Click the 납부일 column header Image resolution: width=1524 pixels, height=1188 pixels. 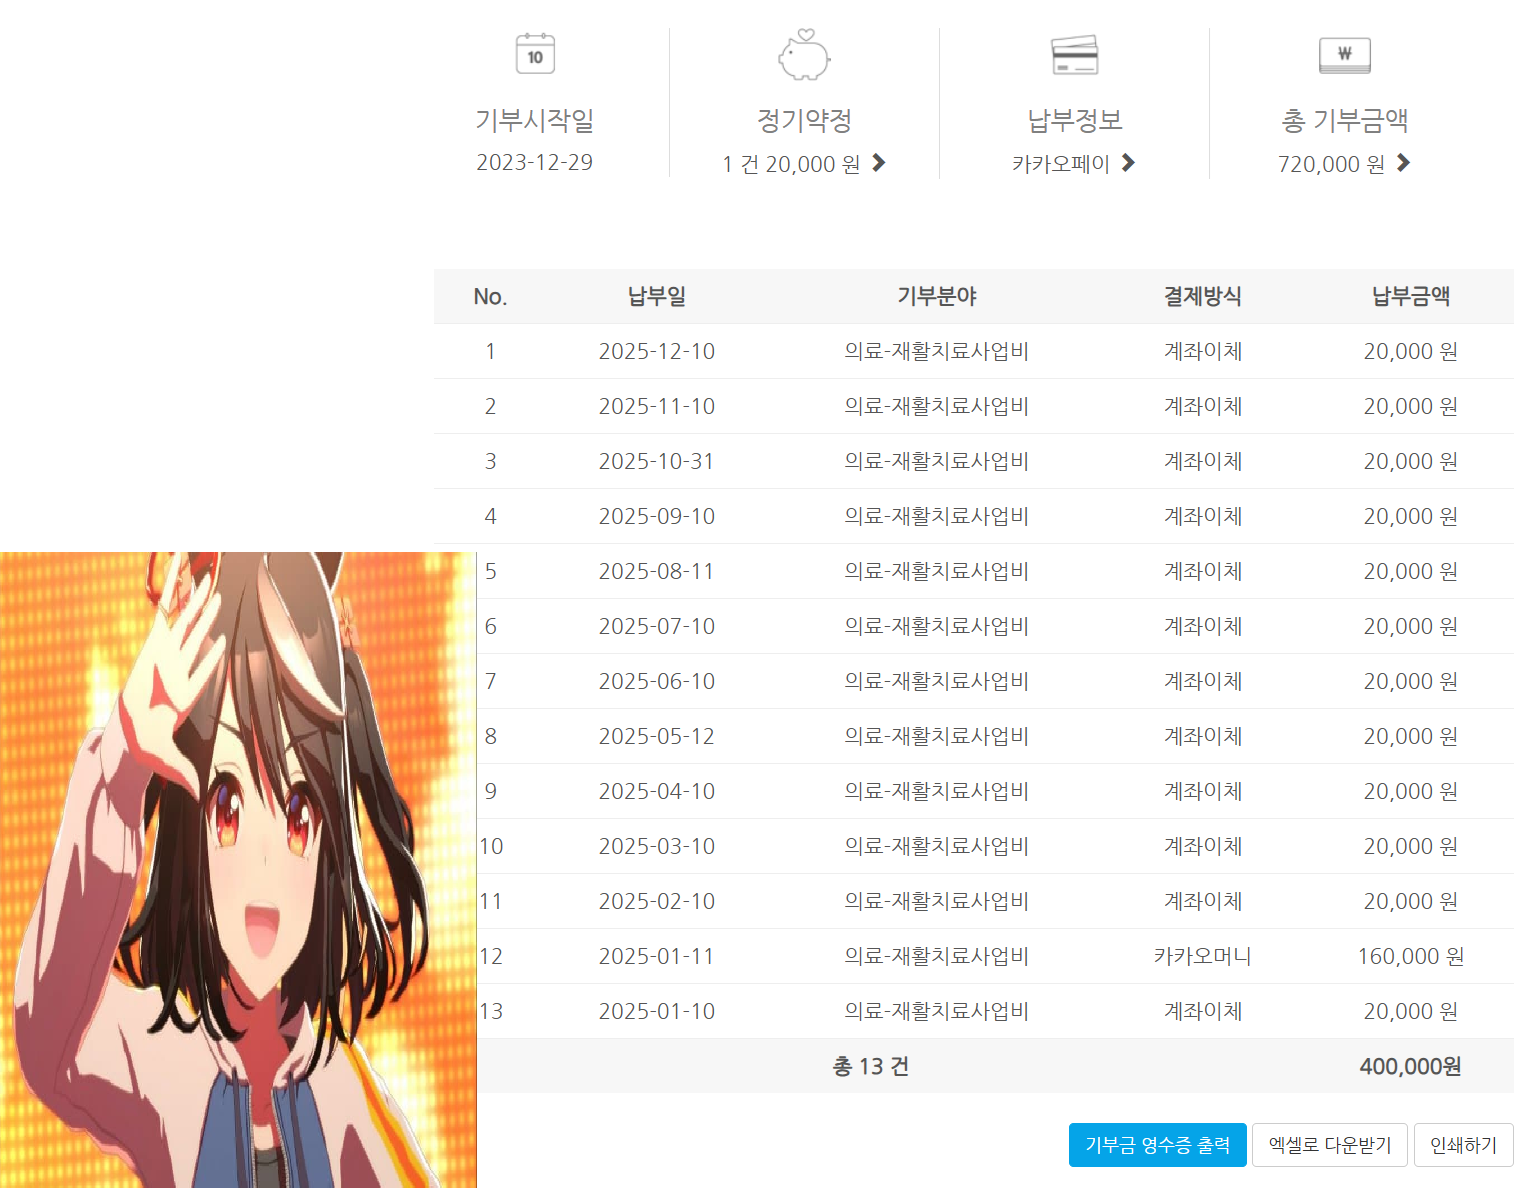click(656, 296)
